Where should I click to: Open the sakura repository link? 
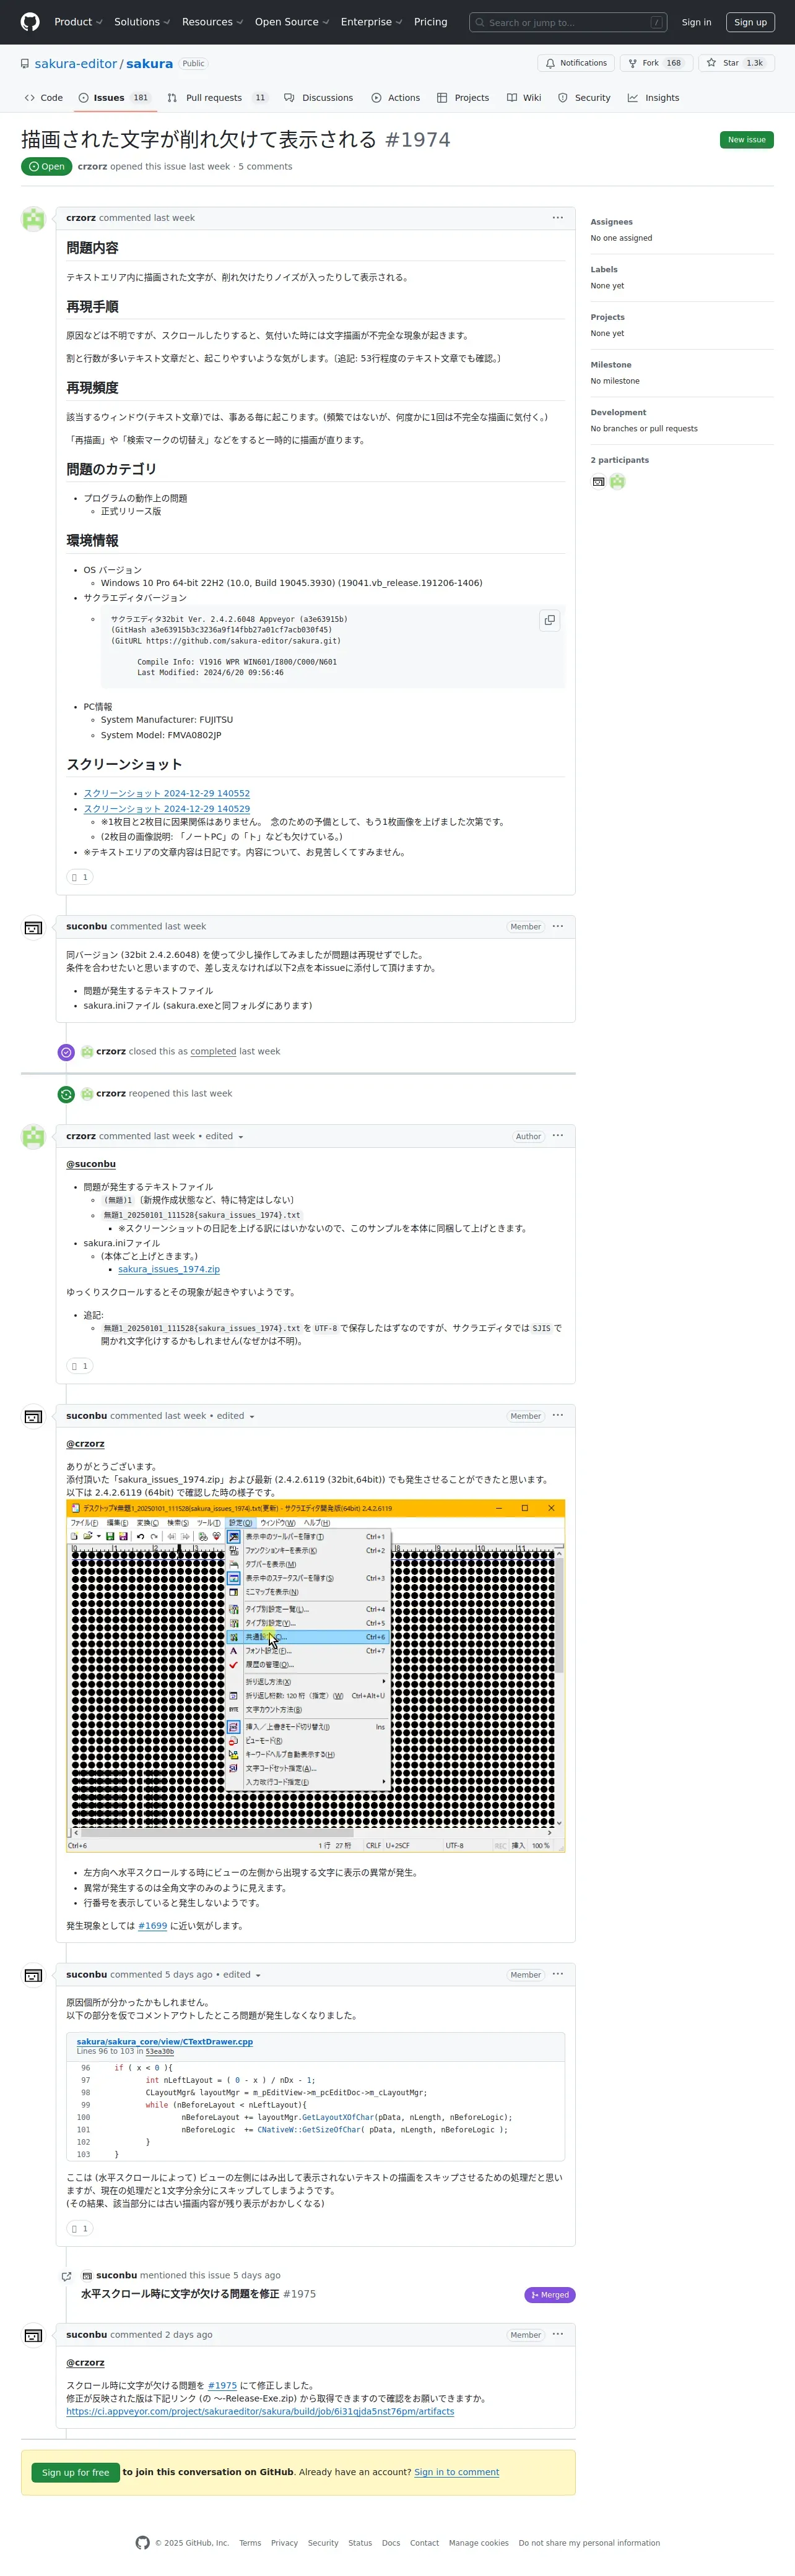(149, 63)
